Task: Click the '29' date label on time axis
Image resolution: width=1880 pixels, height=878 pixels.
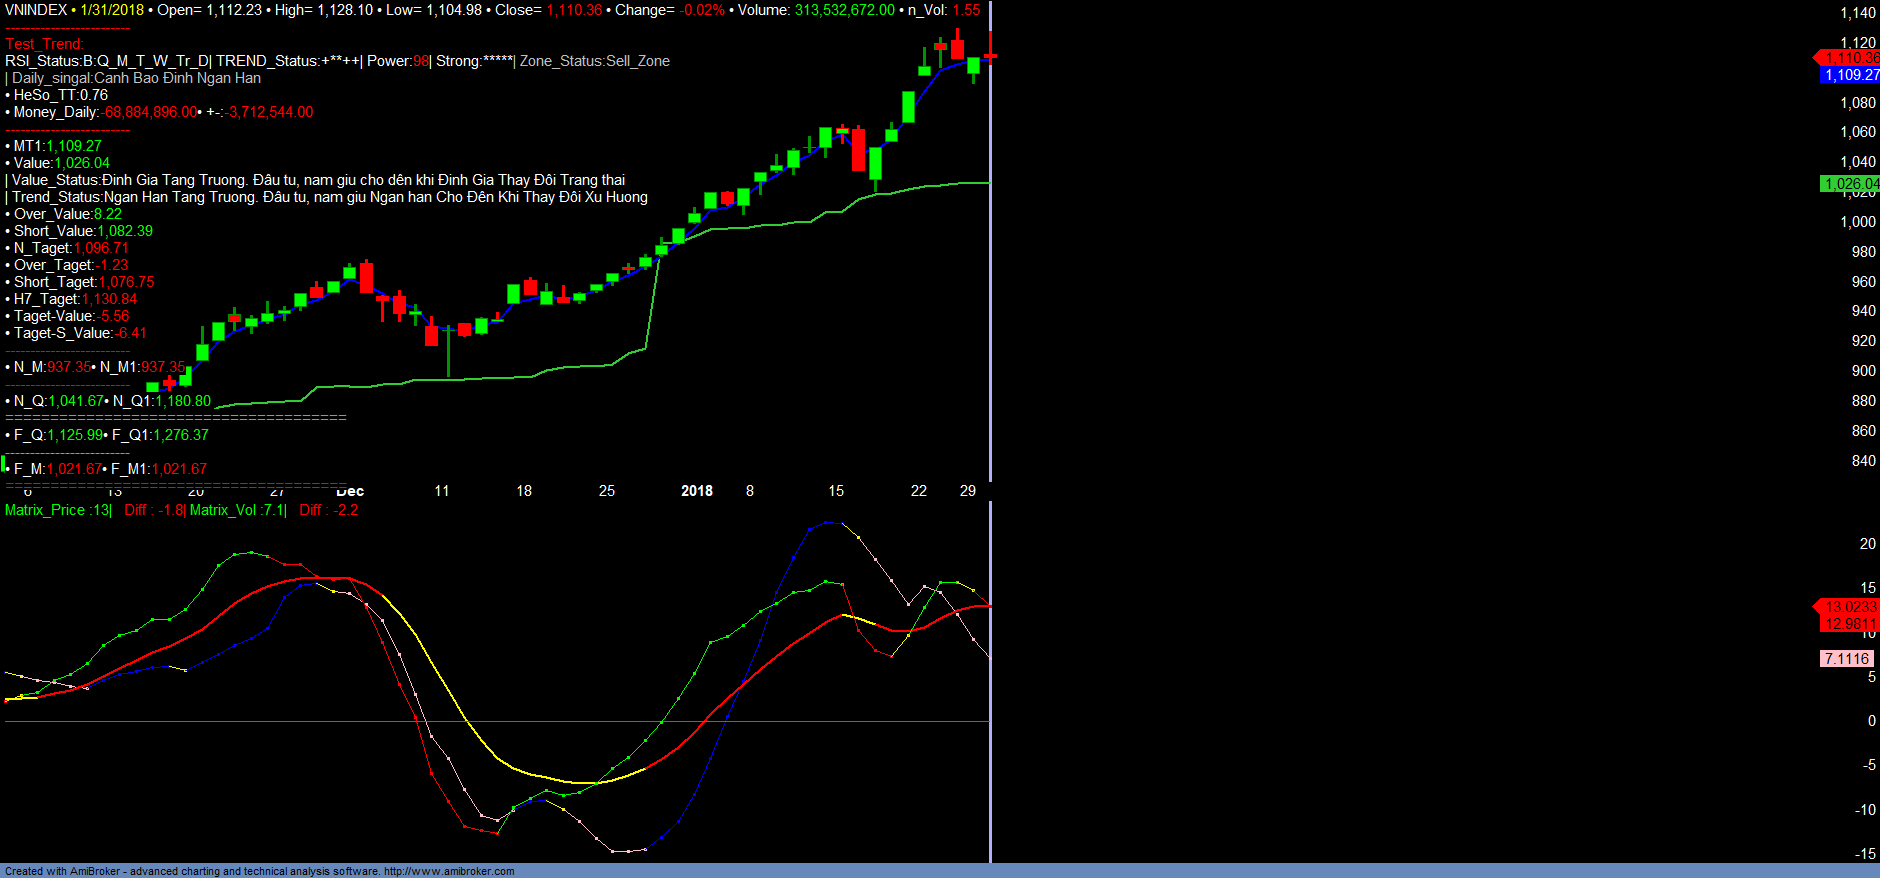Action: click(x=967, y=491)
